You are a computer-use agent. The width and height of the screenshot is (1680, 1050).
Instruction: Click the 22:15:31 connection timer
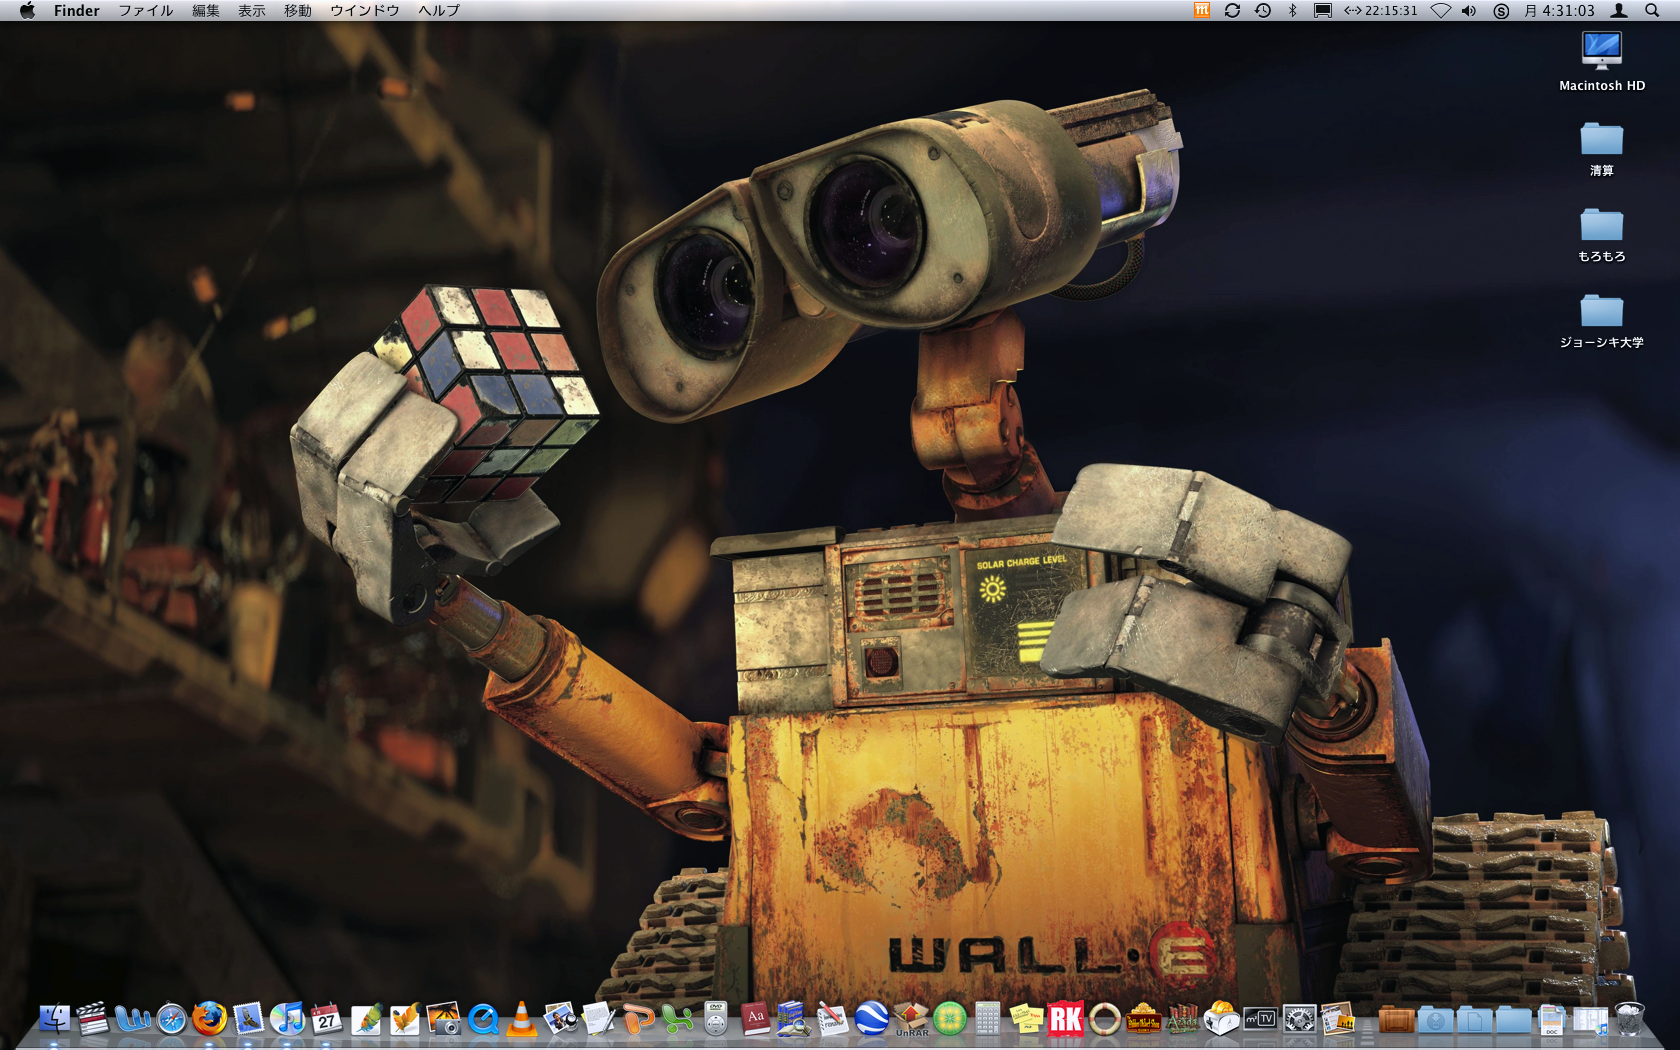click(x=1381, y=10)
